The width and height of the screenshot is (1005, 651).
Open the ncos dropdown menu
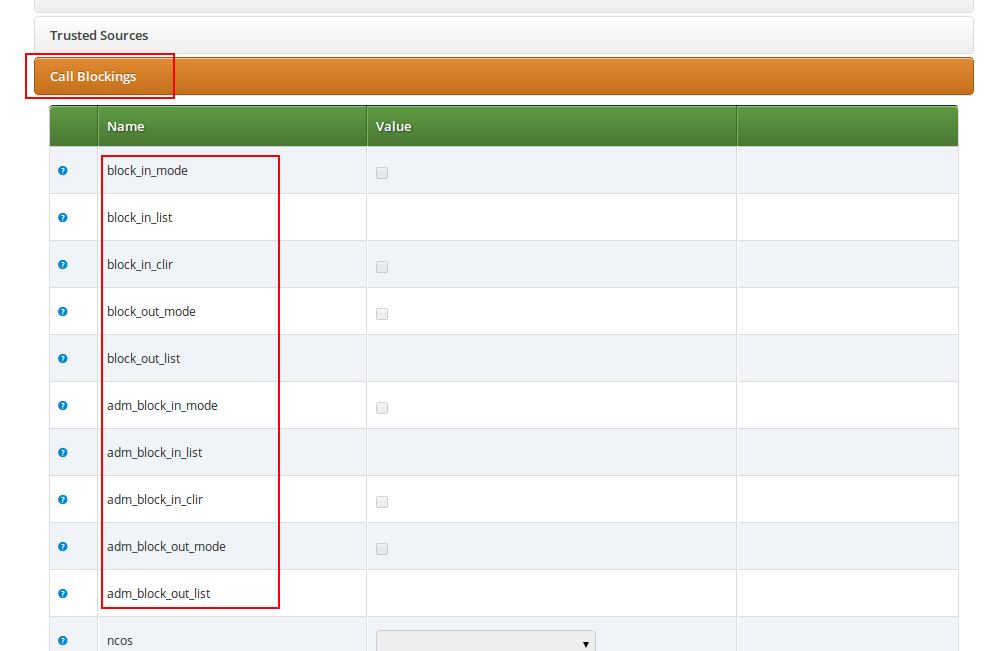485,640
